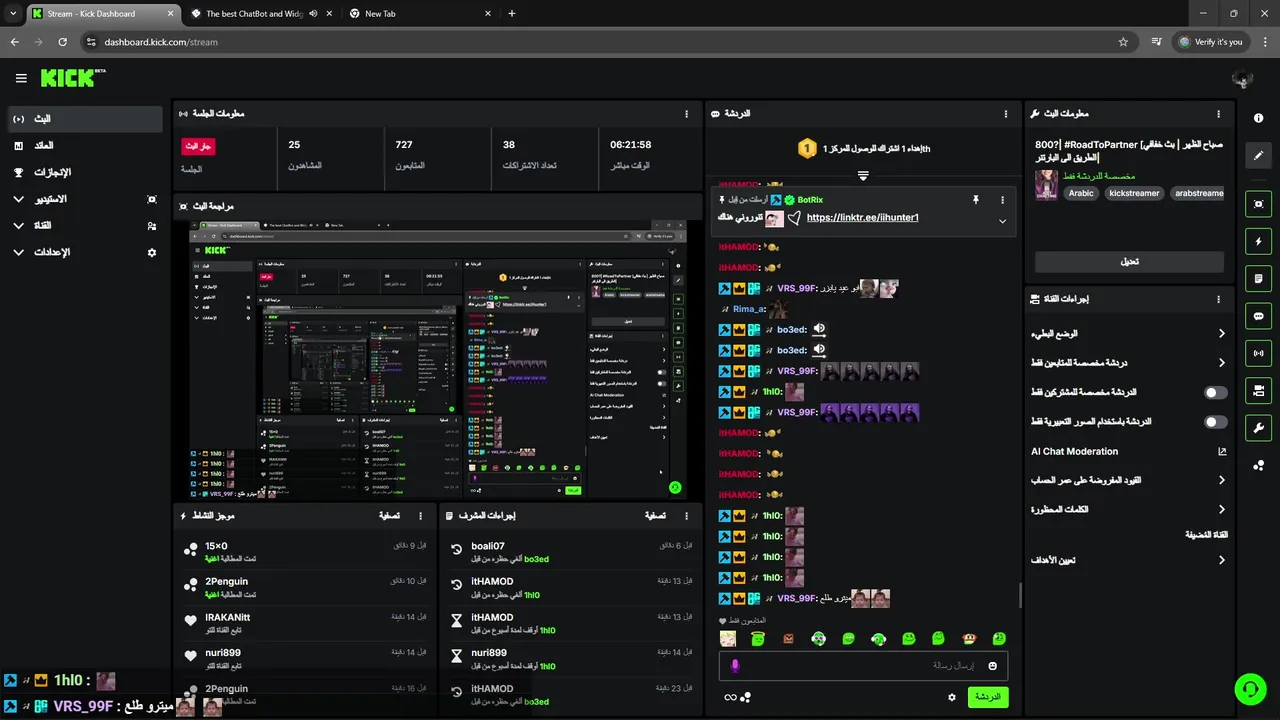
Task: Click the dots cluster icon beside the infinity symbol
Action: tap(746, 697)
